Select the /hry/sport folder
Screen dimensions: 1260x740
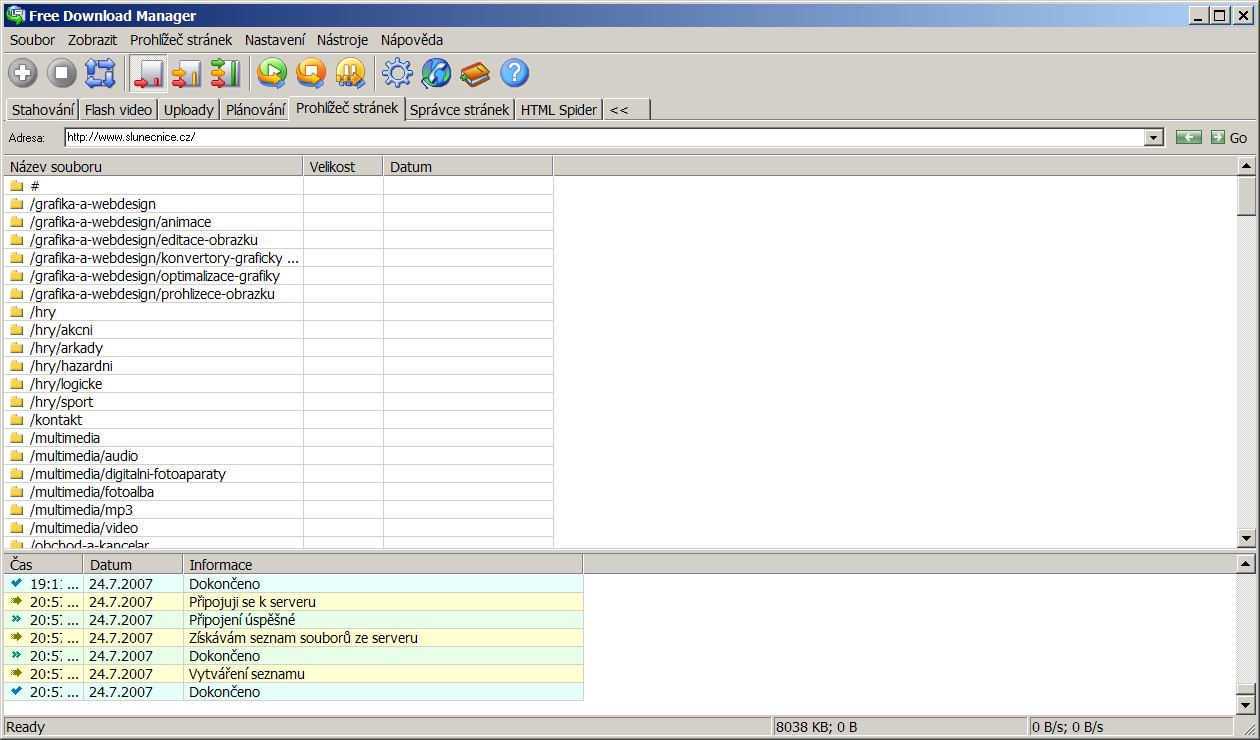click(x=279, y=402)
